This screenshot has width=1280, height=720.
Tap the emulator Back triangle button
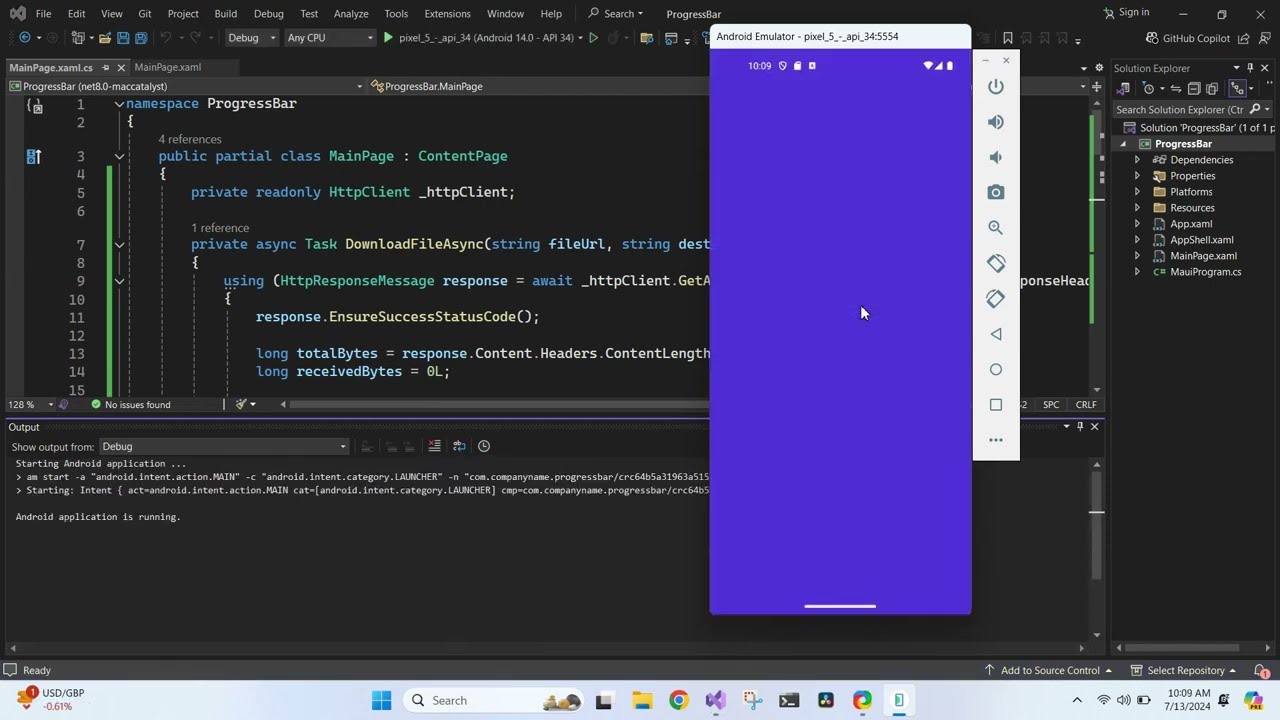pyautogui.click(x=995, y=334)
